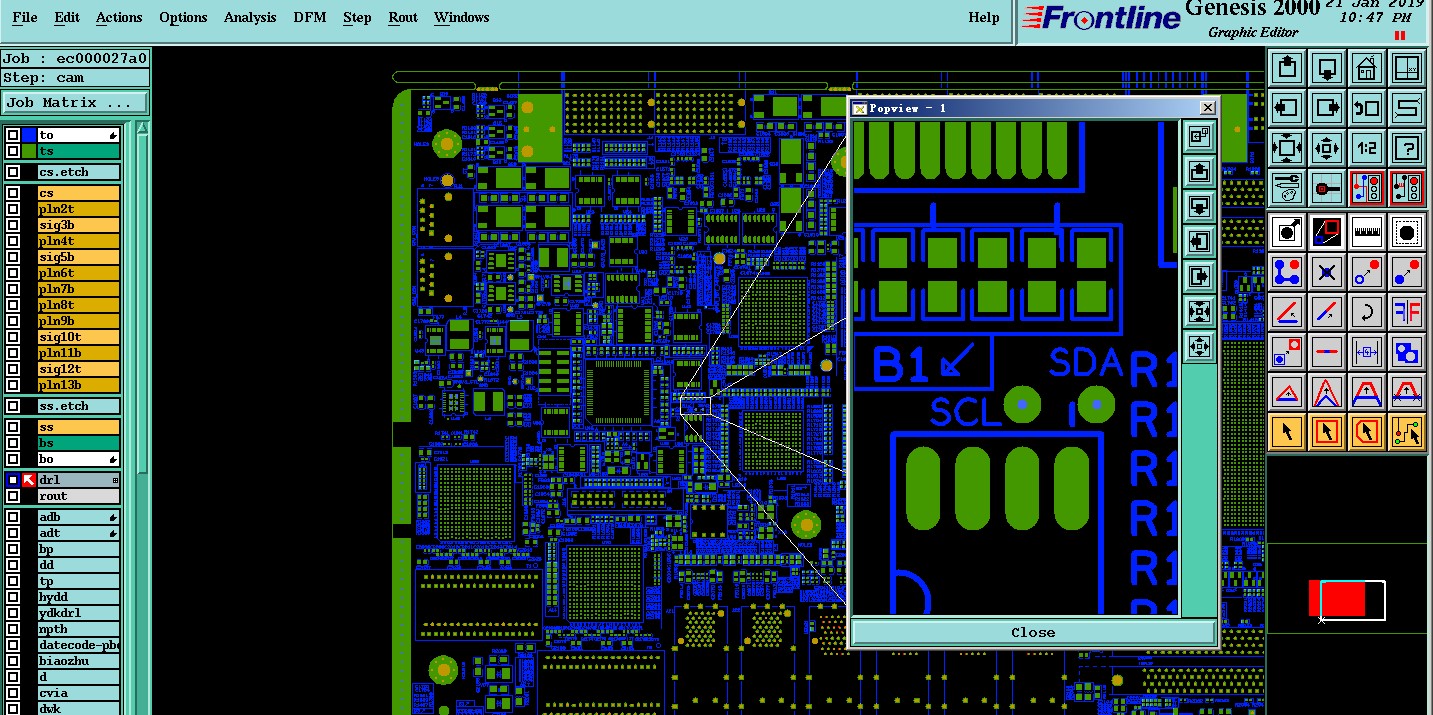Open the Step menu
Screen dimensions: 1433x715
pyautogui.click(x=357, y=17)
